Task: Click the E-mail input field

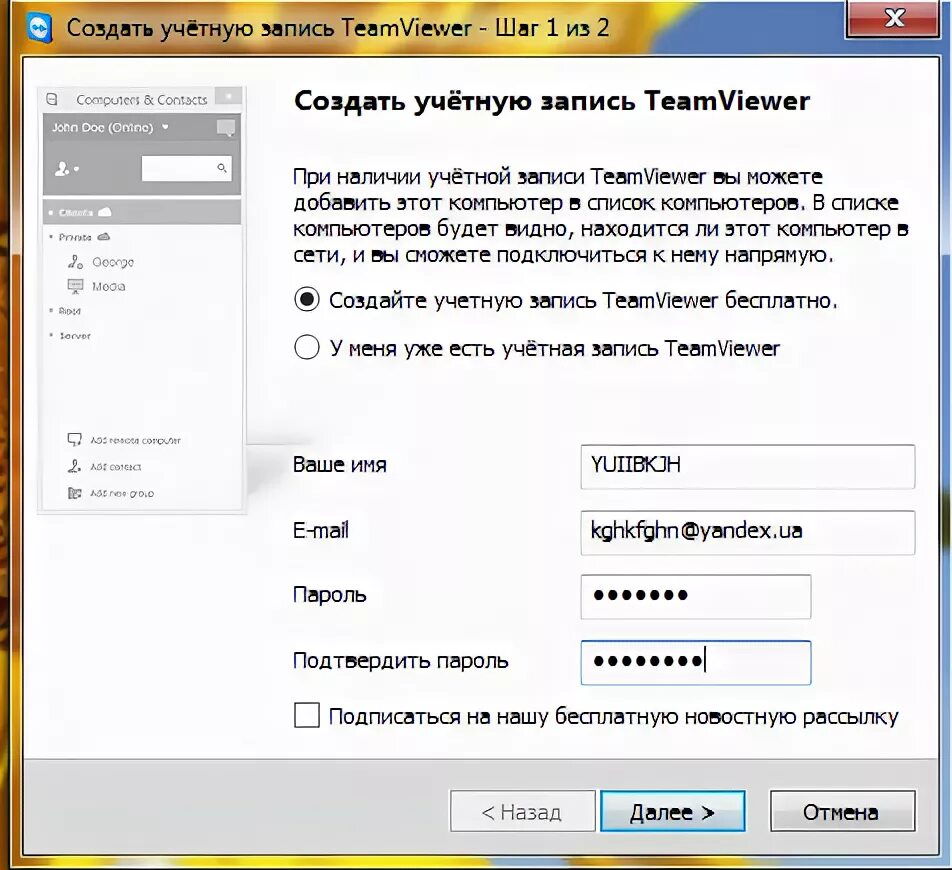Action: pos(747,532)
